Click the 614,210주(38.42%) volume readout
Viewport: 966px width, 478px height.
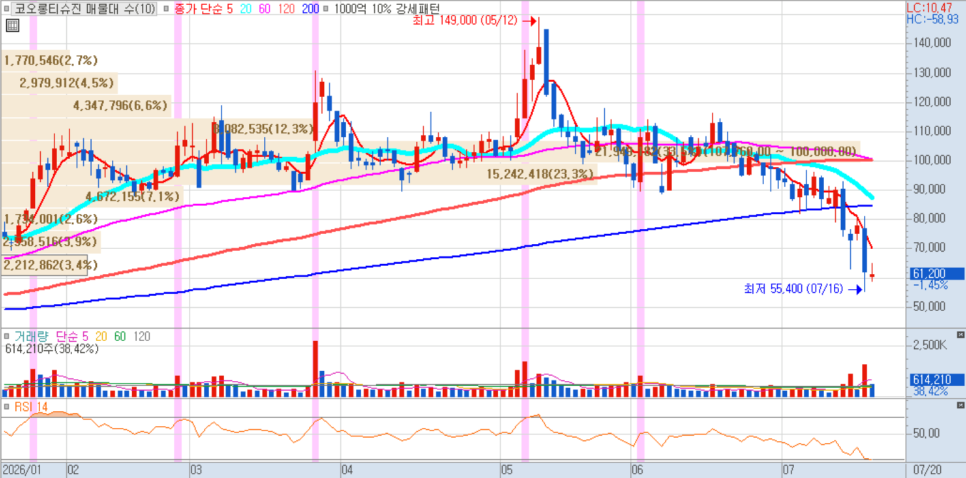tap(52, 349)
